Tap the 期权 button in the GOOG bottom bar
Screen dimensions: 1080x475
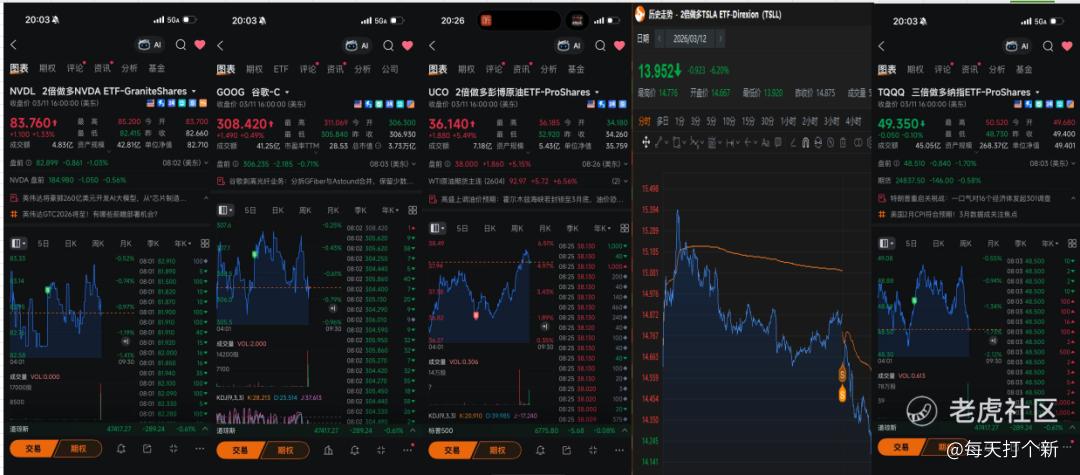(x=286, y=450)
